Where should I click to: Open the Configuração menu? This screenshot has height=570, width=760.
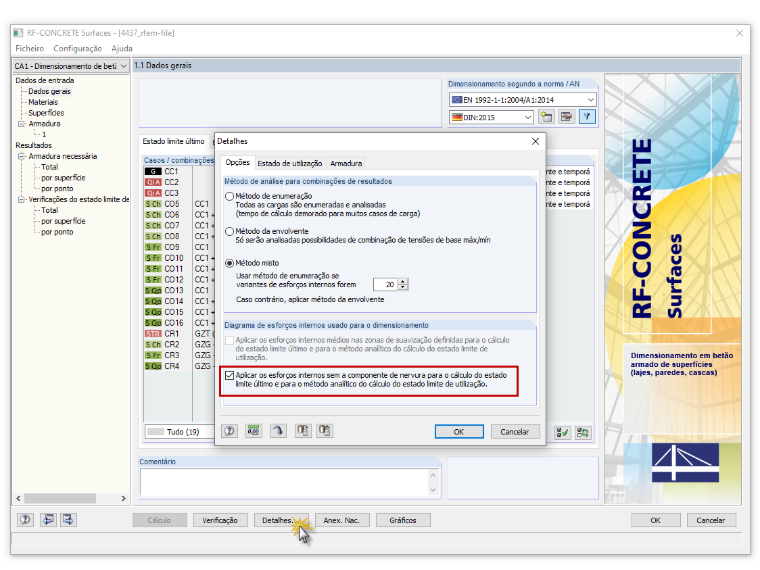[x=78, y=48]
